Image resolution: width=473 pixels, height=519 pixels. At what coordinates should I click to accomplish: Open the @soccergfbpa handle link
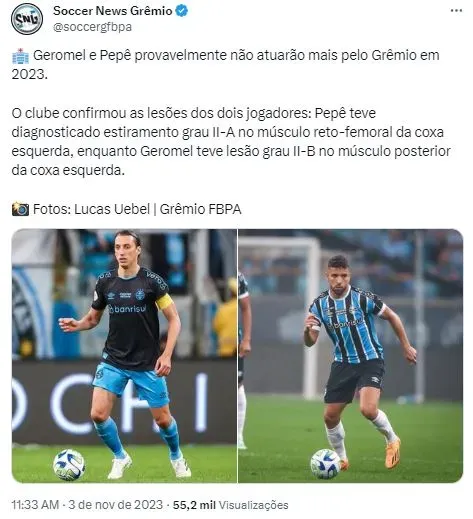pyautogui.click(x=92, y=27)
